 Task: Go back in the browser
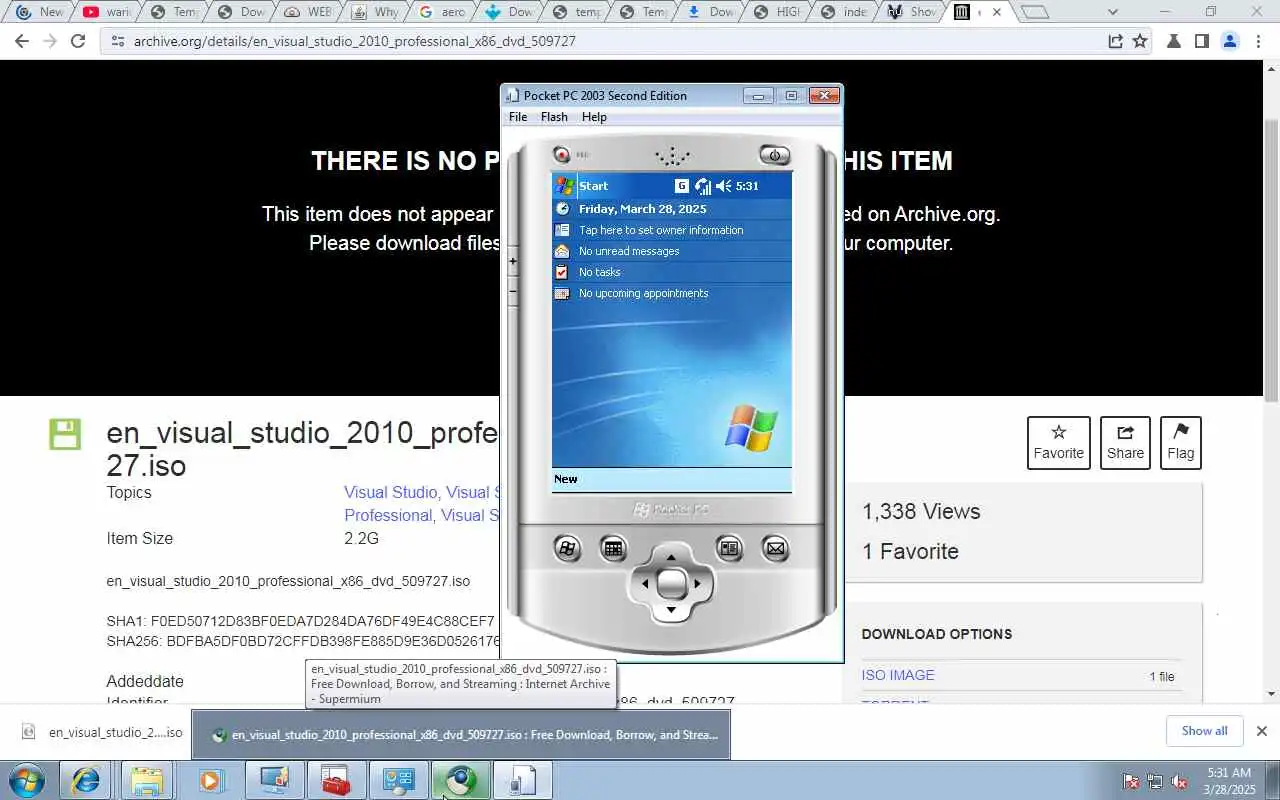click(22, 41)
